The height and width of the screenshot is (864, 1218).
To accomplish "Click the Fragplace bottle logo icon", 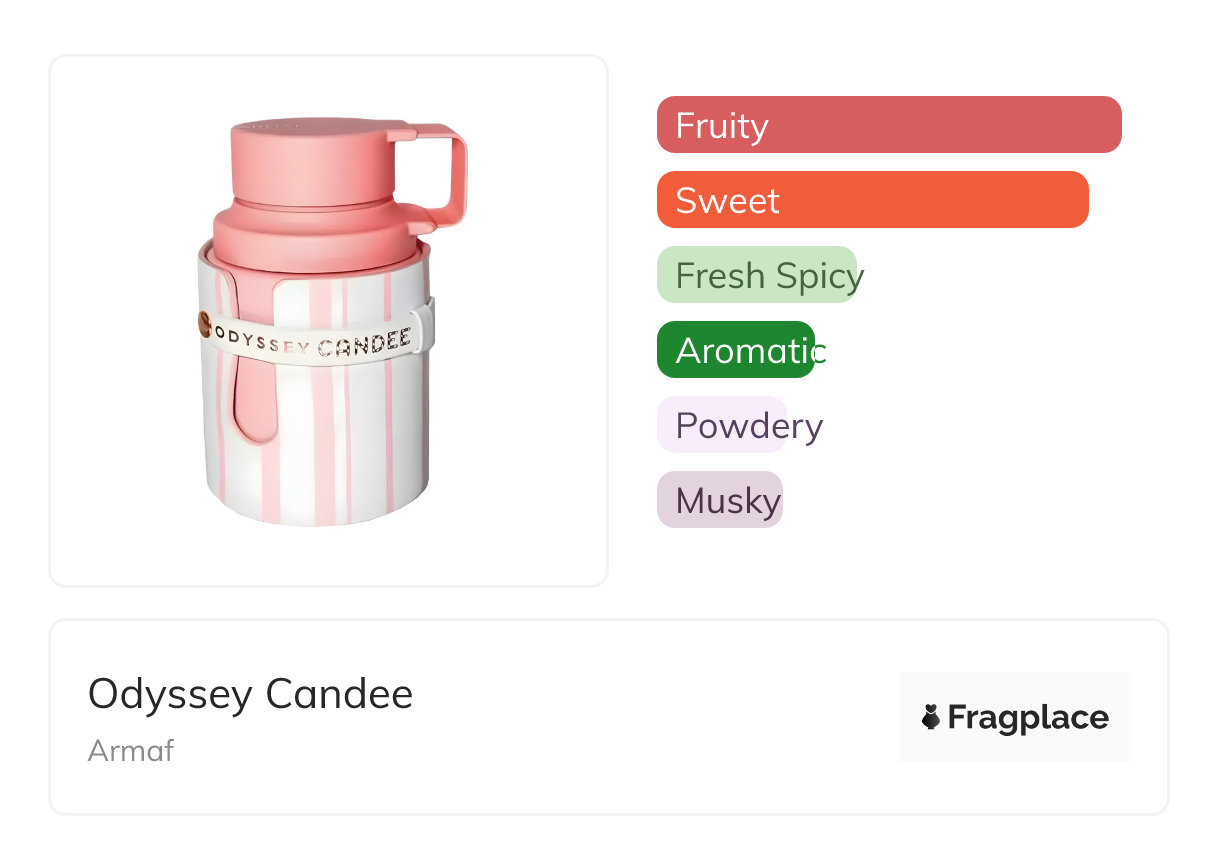I will pyautogui.click(x=931, y=717).
